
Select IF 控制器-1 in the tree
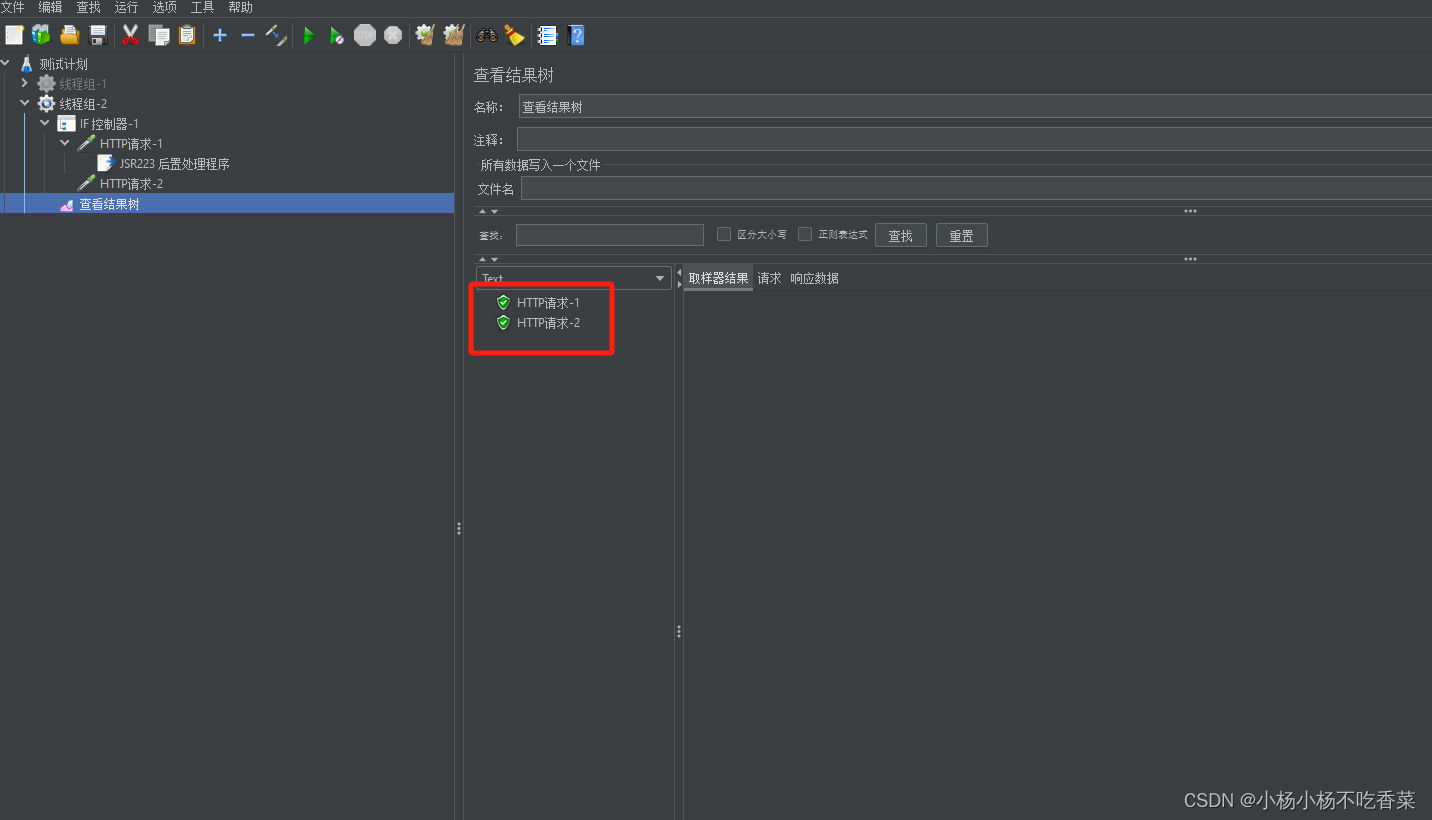[x=109, y=124]
